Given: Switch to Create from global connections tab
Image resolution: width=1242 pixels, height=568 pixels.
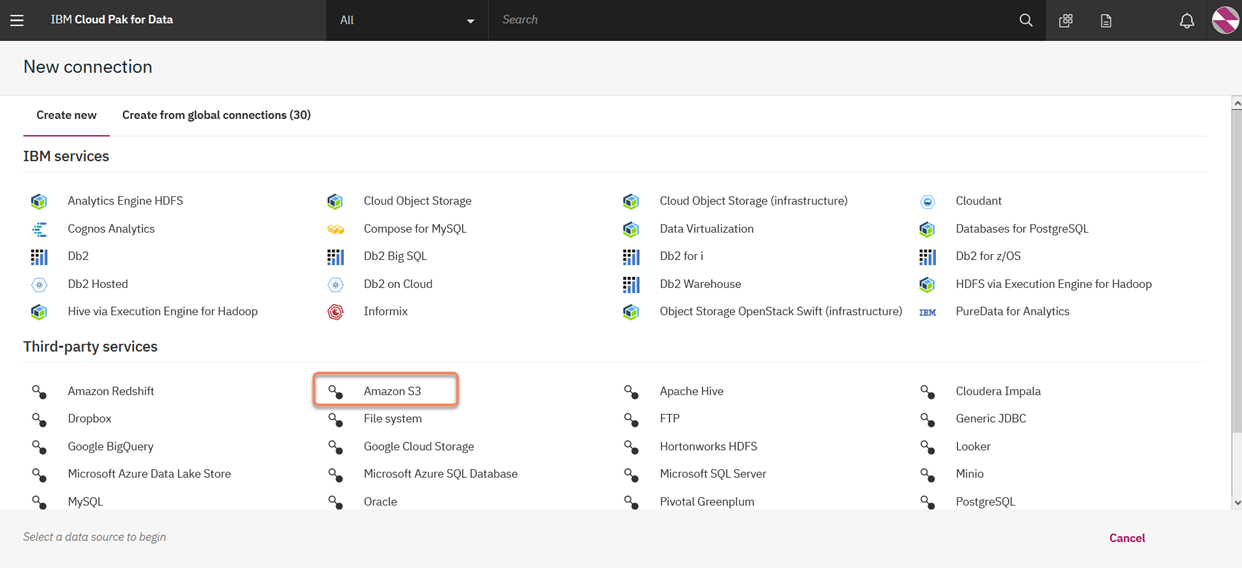Looking at the screenshot, I should (216, 115).
